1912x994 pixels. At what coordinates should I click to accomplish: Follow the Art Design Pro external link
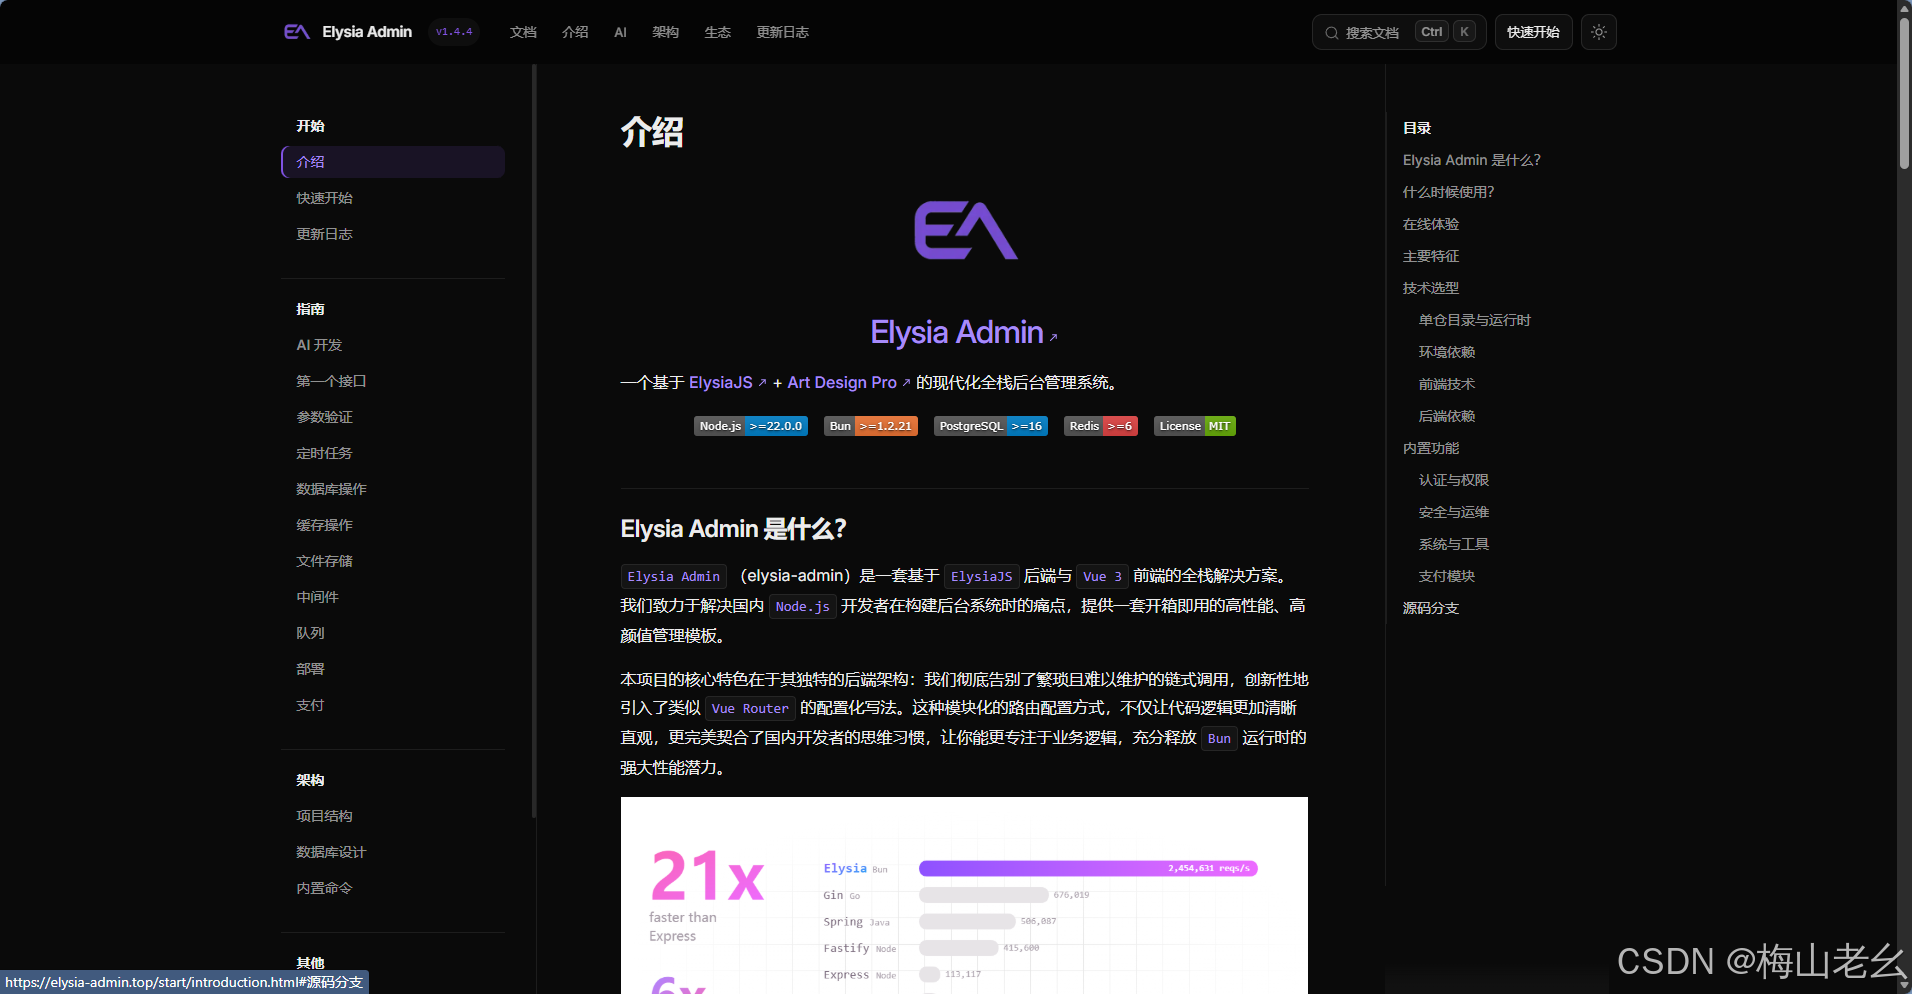(849, 382)
